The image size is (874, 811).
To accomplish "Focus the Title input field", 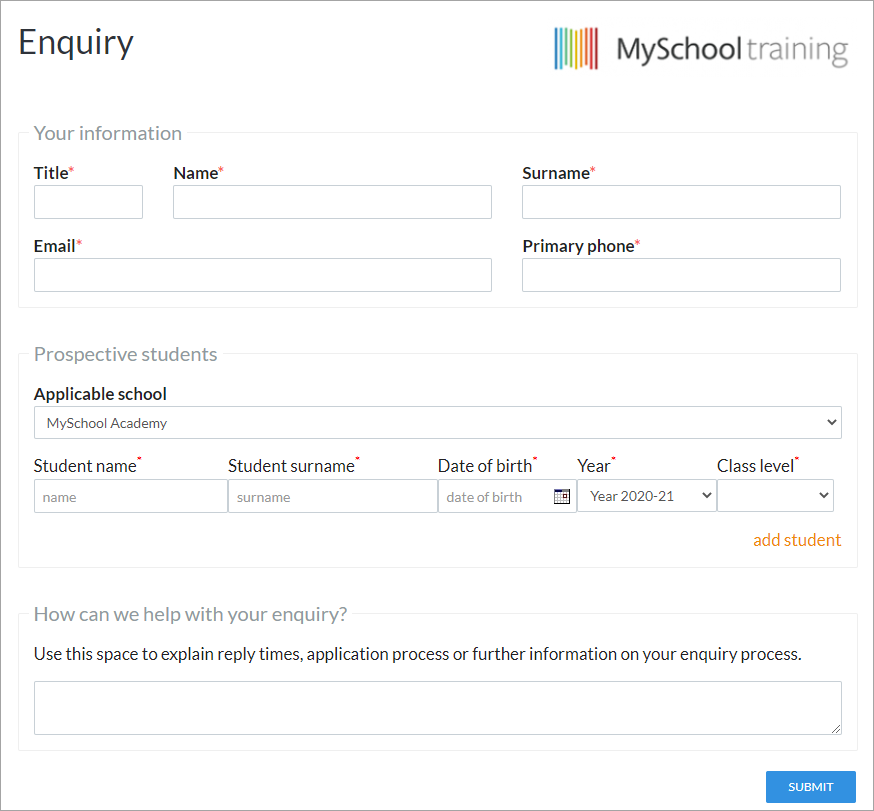I will pyautogui.click(x=88, y=202).
